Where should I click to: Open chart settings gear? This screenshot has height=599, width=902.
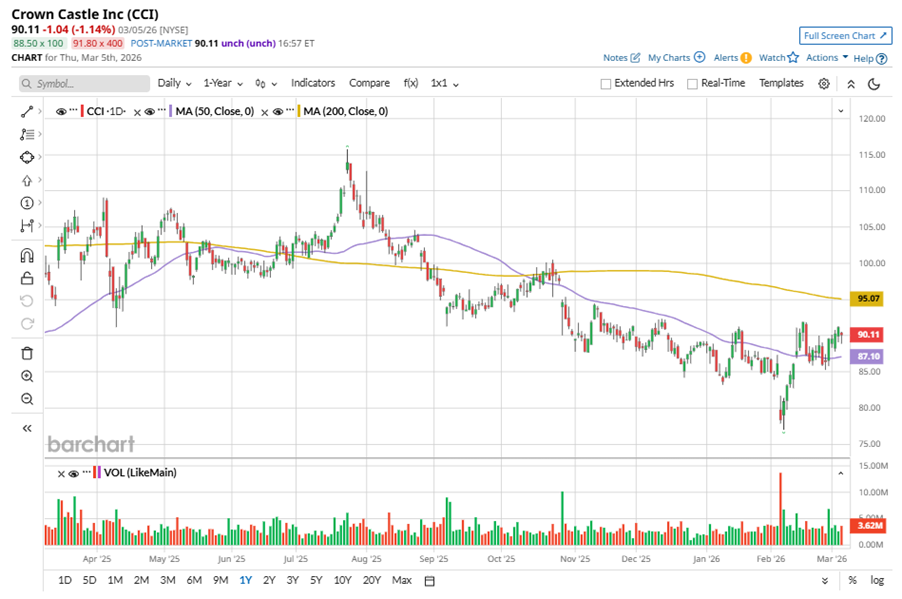pyautogui.click(x=824, y=84)
